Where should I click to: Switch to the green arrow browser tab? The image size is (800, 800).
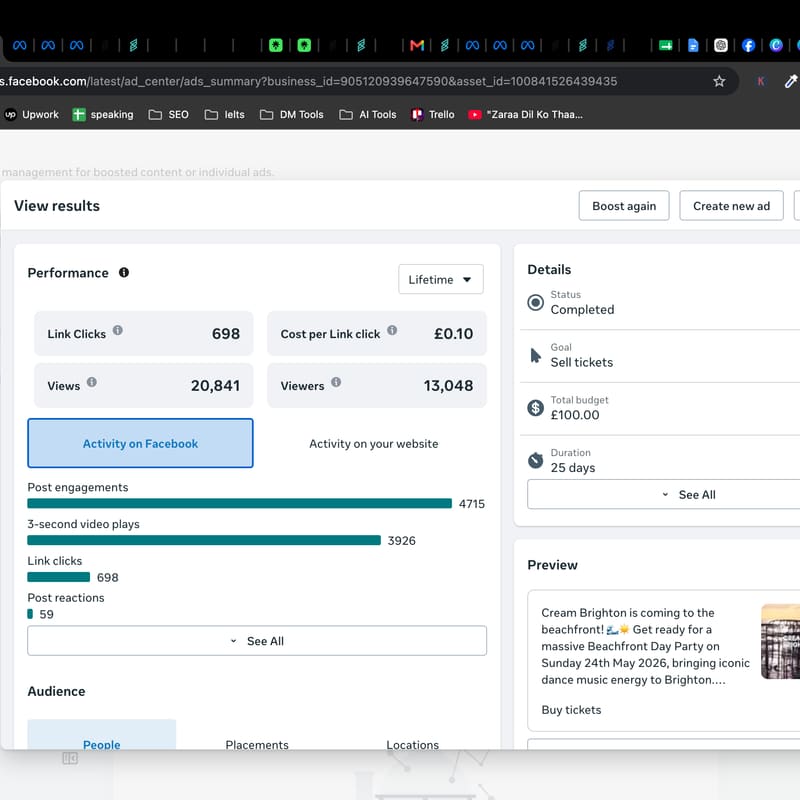pyautogui.click(x=665, y=45)
